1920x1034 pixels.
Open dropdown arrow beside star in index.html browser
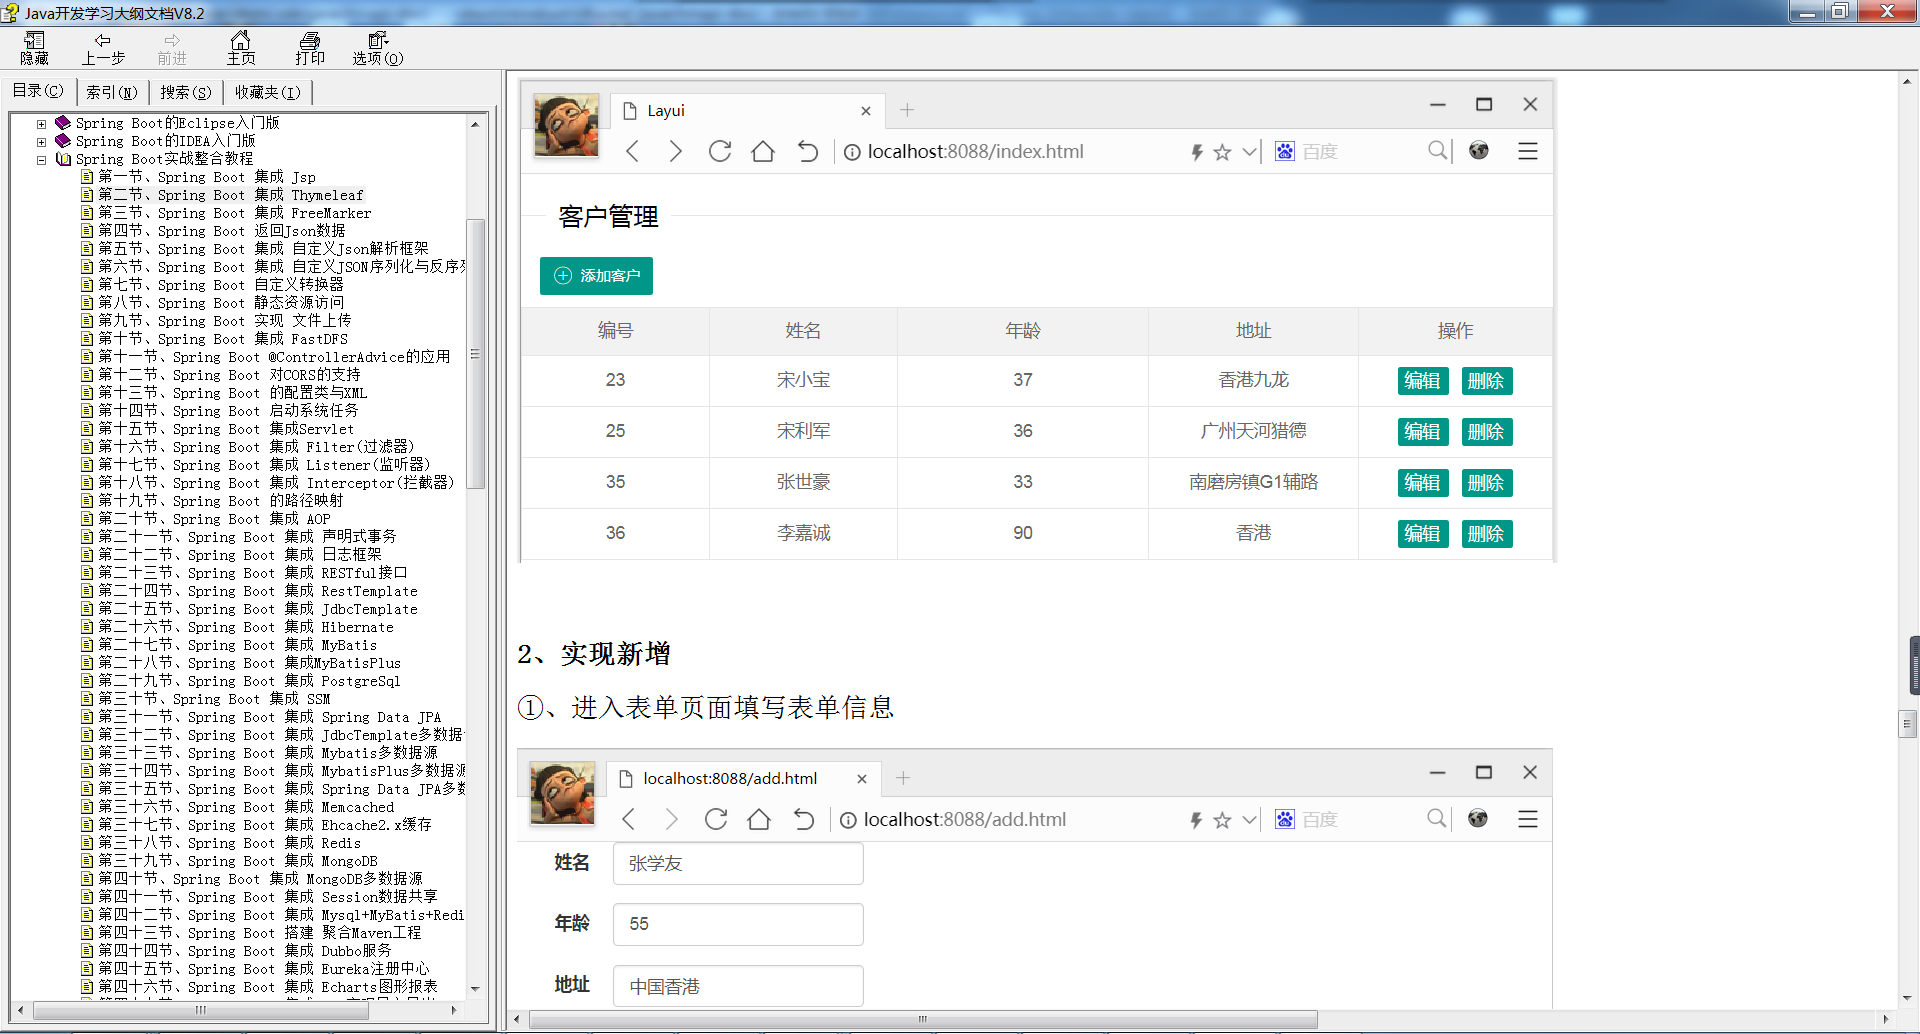point(1249,152)
